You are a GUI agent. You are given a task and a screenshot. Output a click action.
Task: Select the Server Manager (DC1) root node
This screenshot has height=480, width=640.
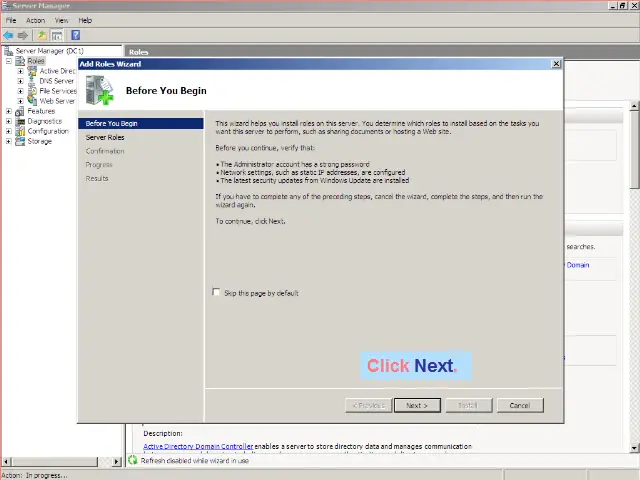pyautogui.click(x=49, y=51)
